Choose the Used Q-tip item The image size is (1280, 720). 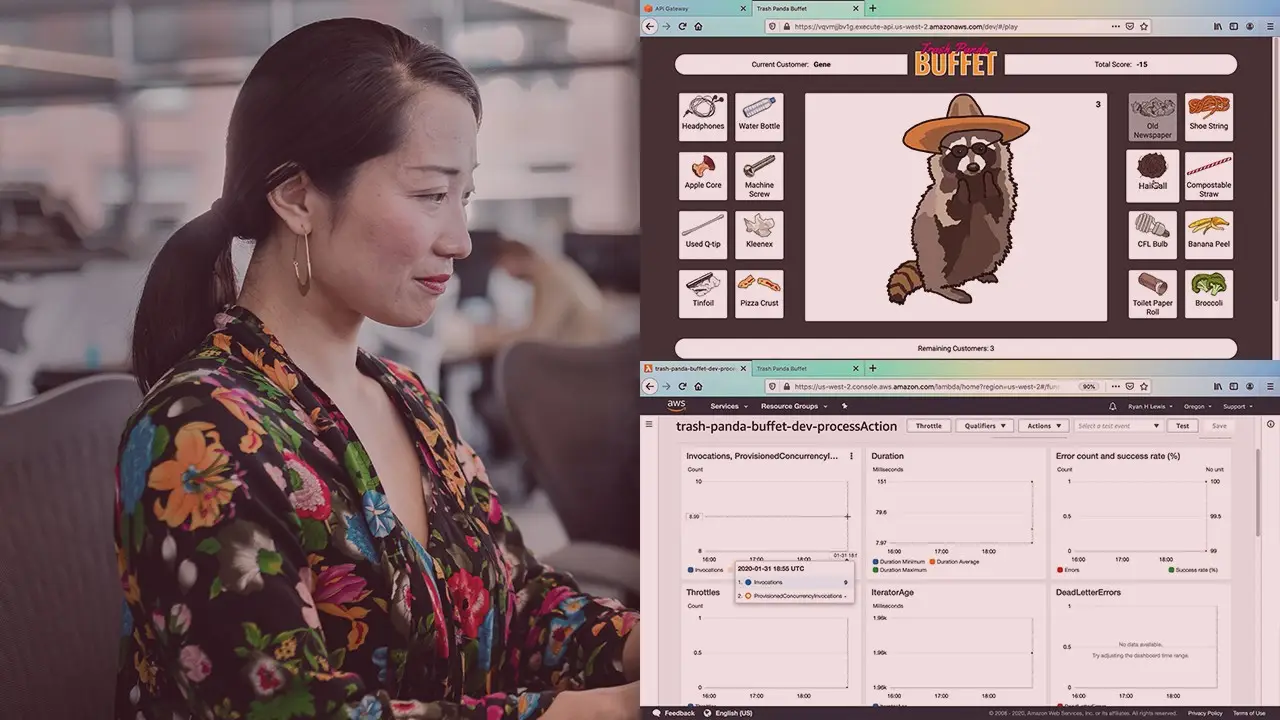[703, 235]
